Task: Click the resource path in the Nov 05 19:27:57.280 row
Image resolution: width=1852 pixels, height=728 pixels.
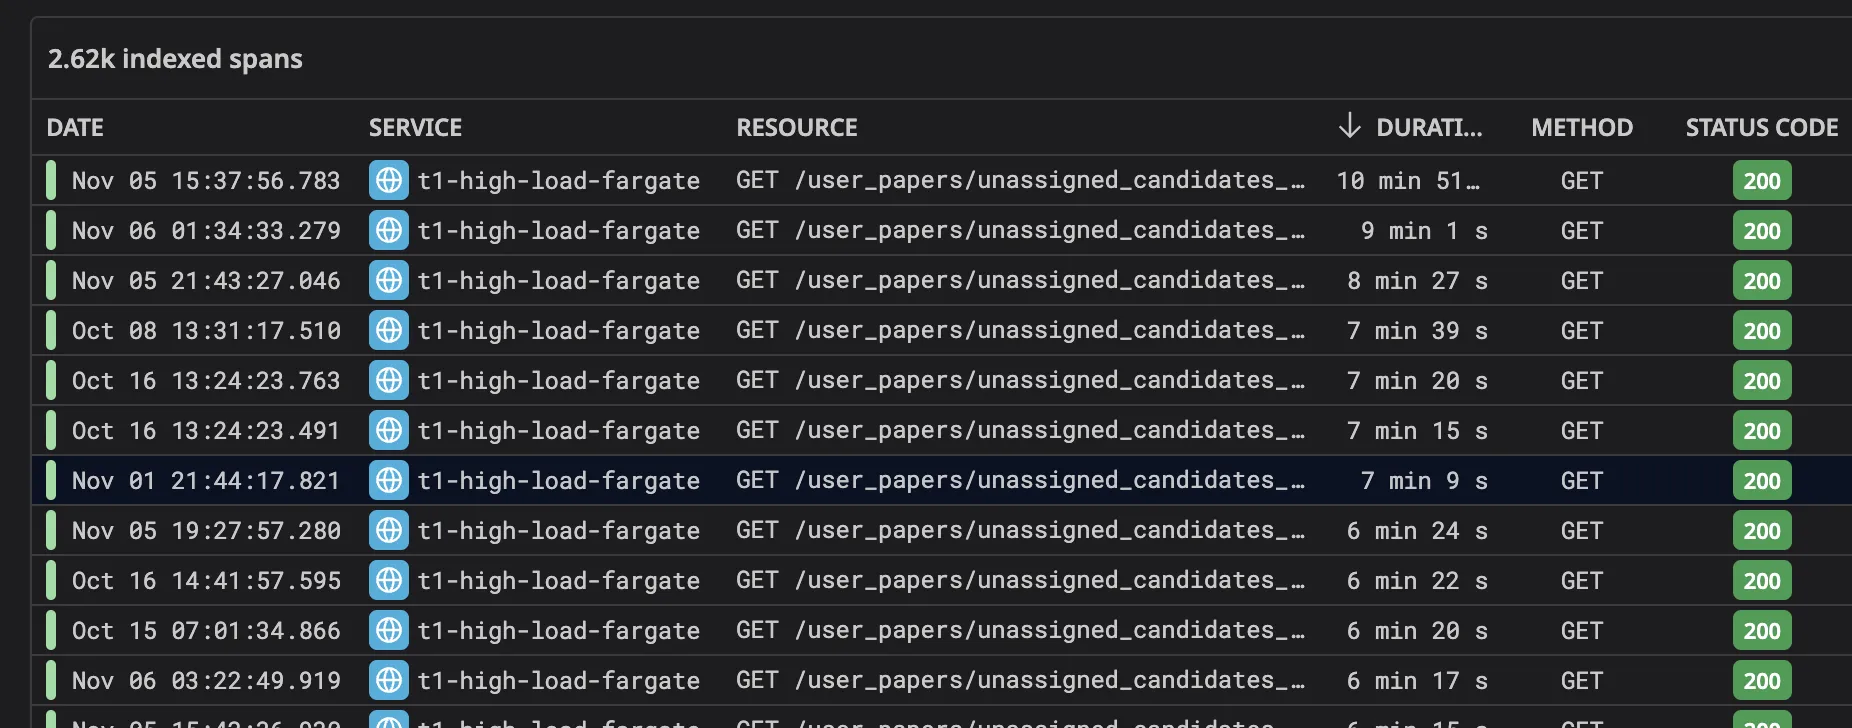Action: click(1020, 531)
